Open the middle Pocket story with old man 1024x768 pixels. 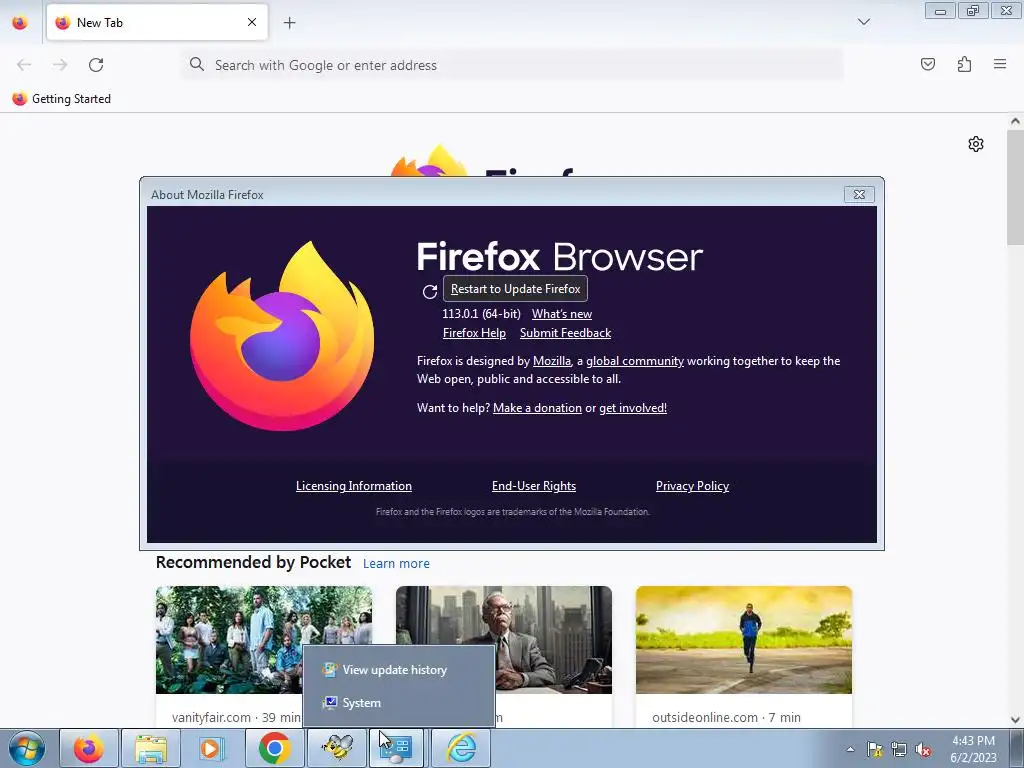[504, 639]
